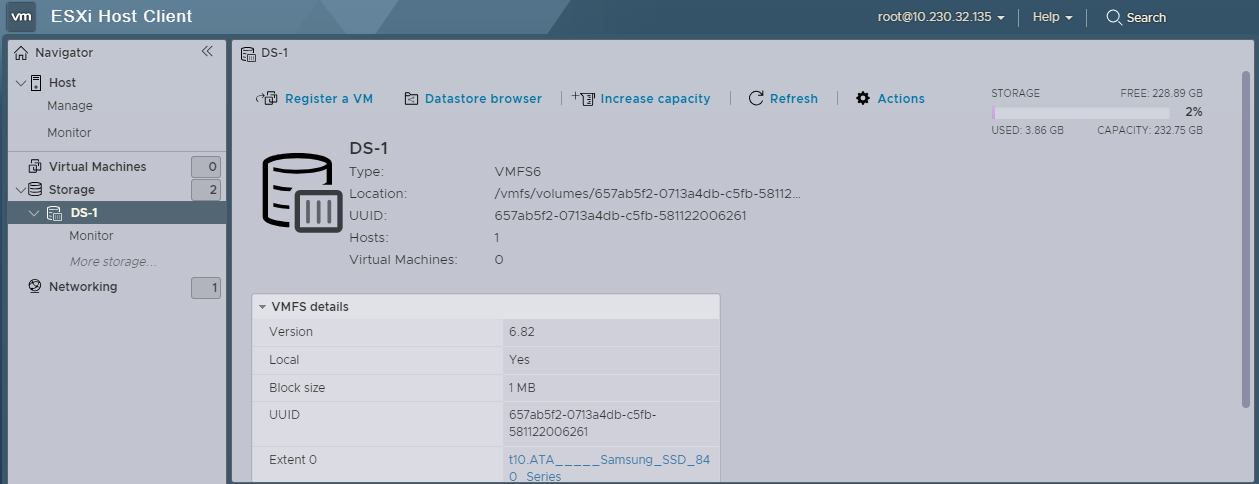This screenshot has height=484, width=1259.
Task: Click More storage... in Navigator
Action: (112, 262)
